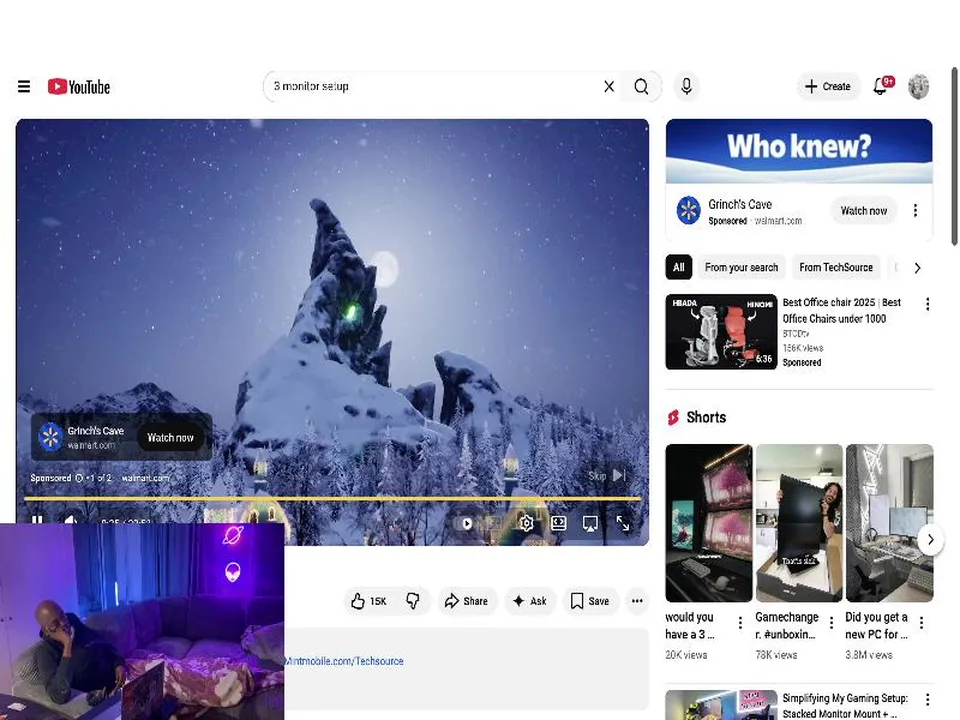Open 'Simplifying My Gaming Setup' video title

pos(845,706)
